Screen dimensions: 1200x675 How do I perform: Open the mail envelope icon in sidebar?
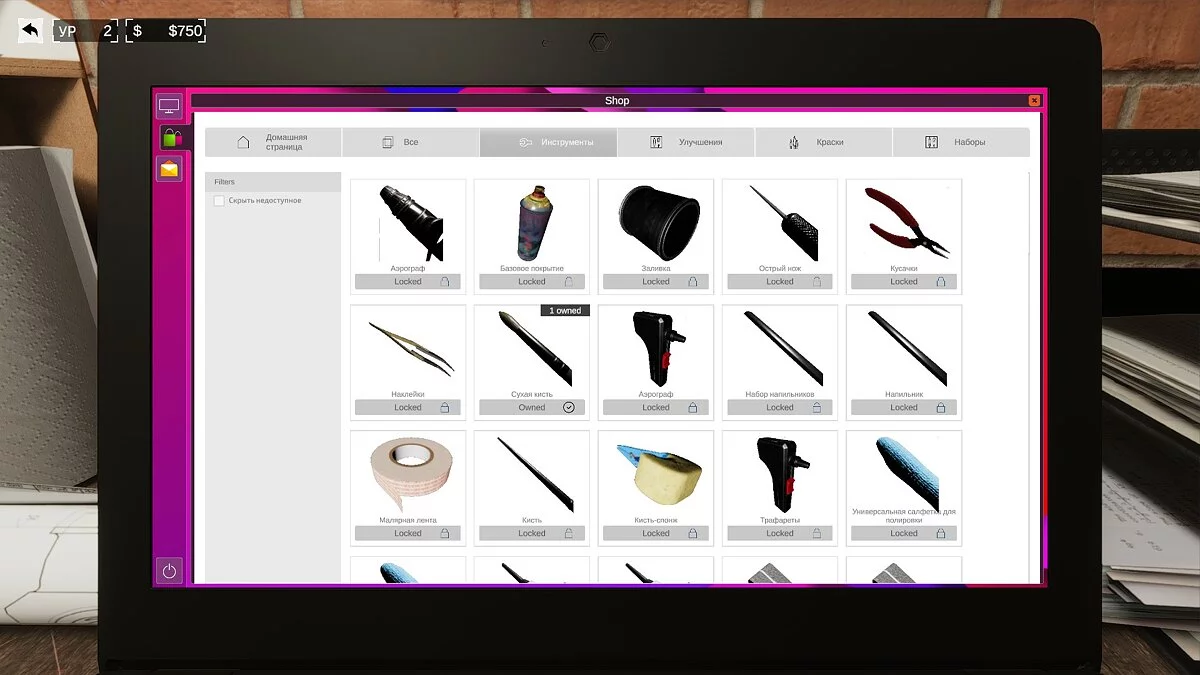point(169,169)
